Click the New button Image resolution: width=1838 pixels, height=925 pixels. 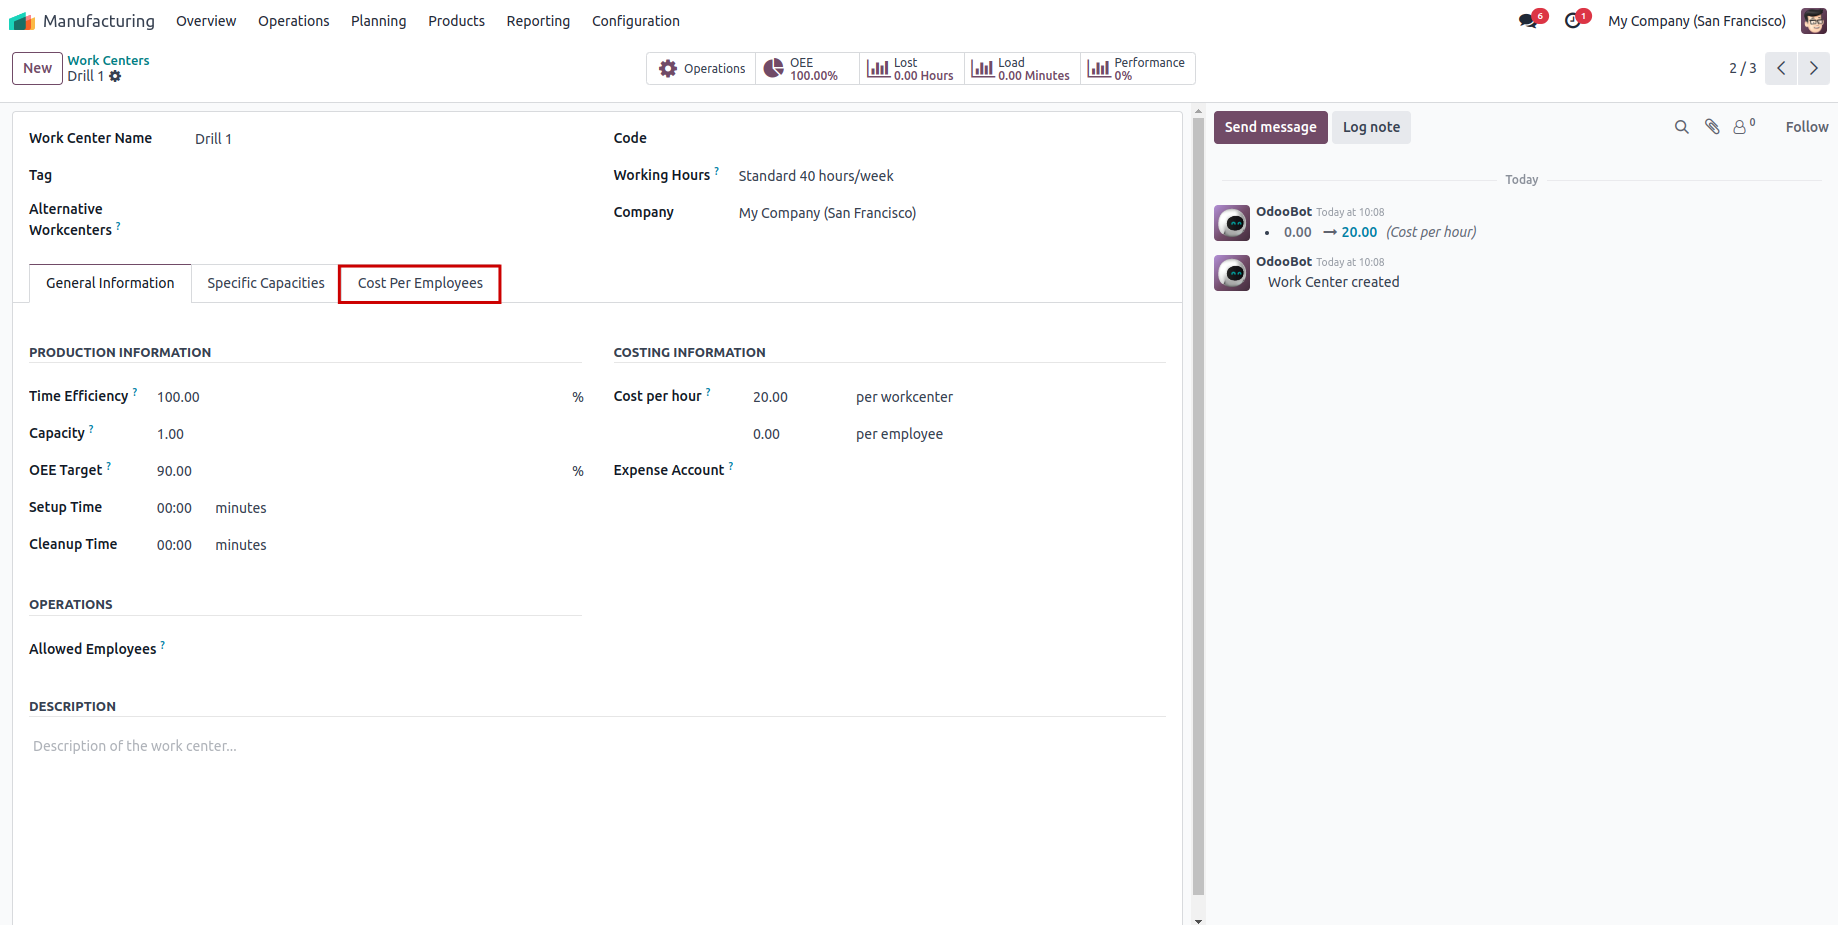[x=37, y=68]
